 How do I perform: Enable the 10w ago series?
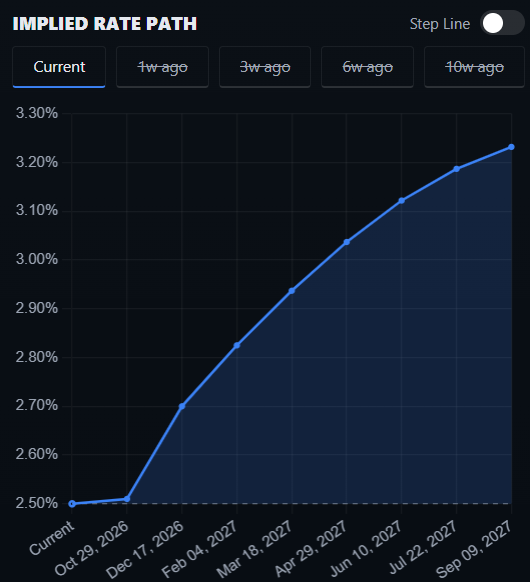[x=474, y=67]
